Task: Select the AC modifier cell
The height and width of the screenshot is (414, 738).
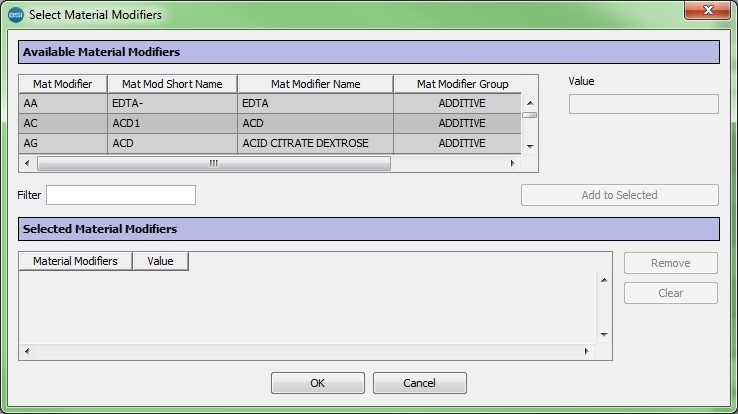Action: point(63,123)
